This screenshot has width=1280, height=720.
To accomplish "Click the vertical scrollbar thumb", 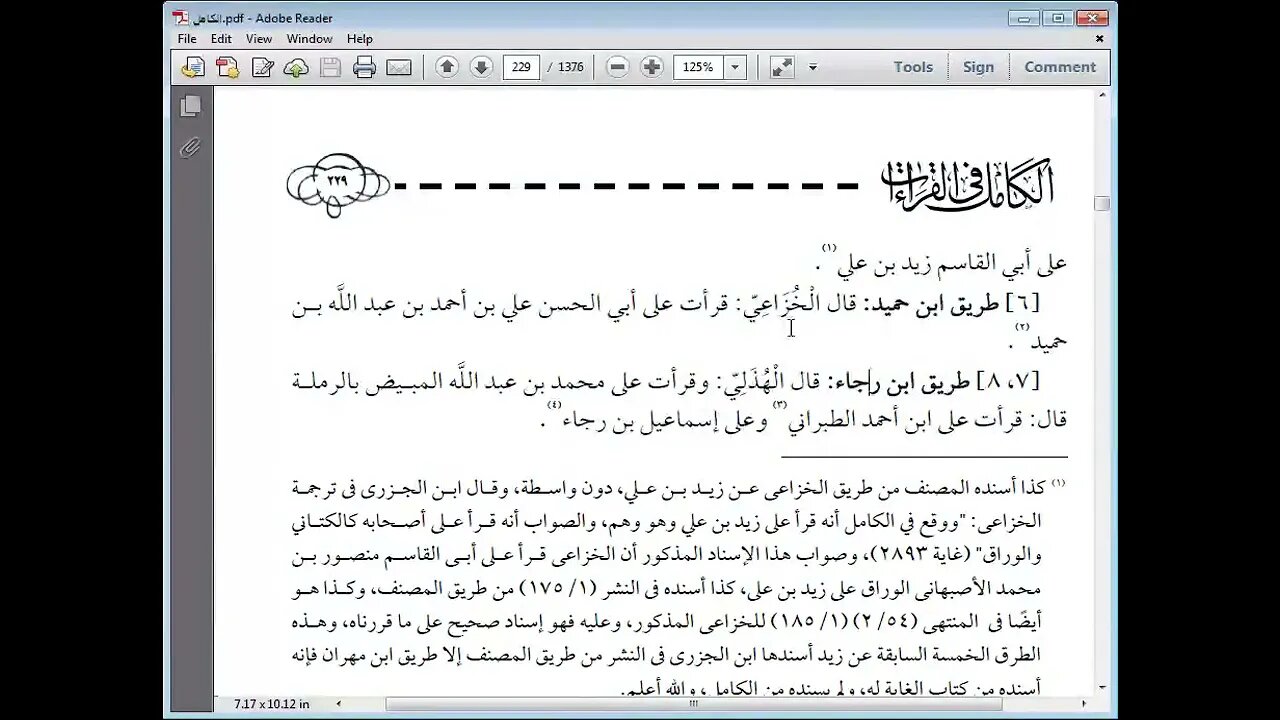I will pyautogui.click(x=1102, y=203).
